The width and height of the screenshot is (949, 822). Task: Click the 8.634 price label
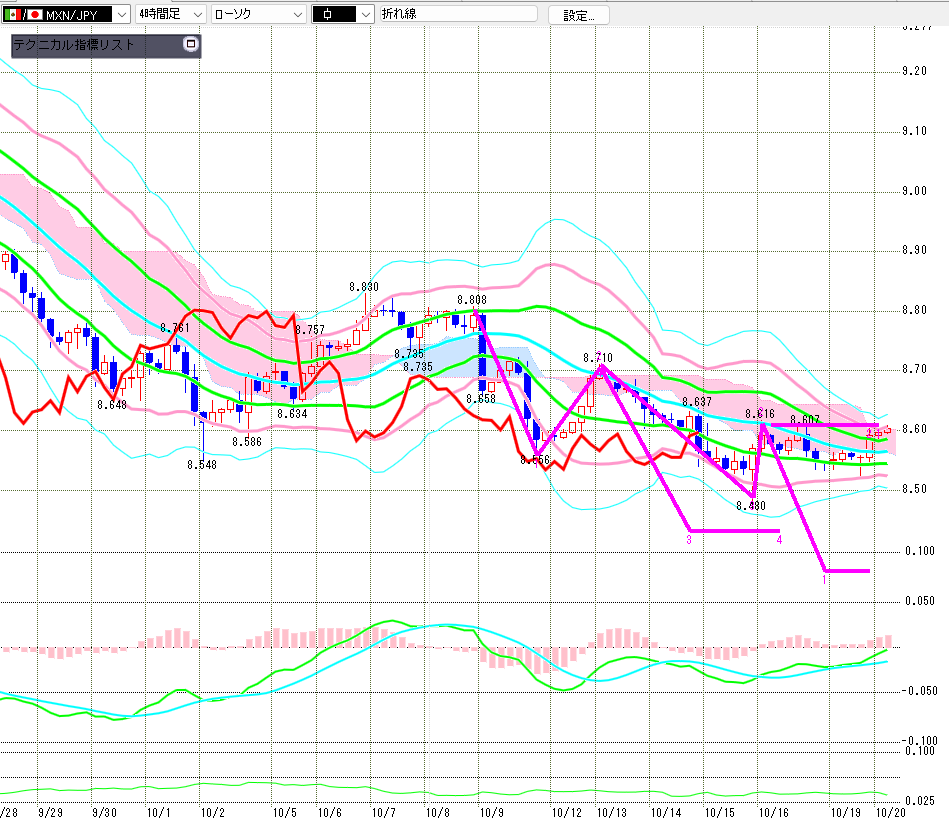point(292,413)
